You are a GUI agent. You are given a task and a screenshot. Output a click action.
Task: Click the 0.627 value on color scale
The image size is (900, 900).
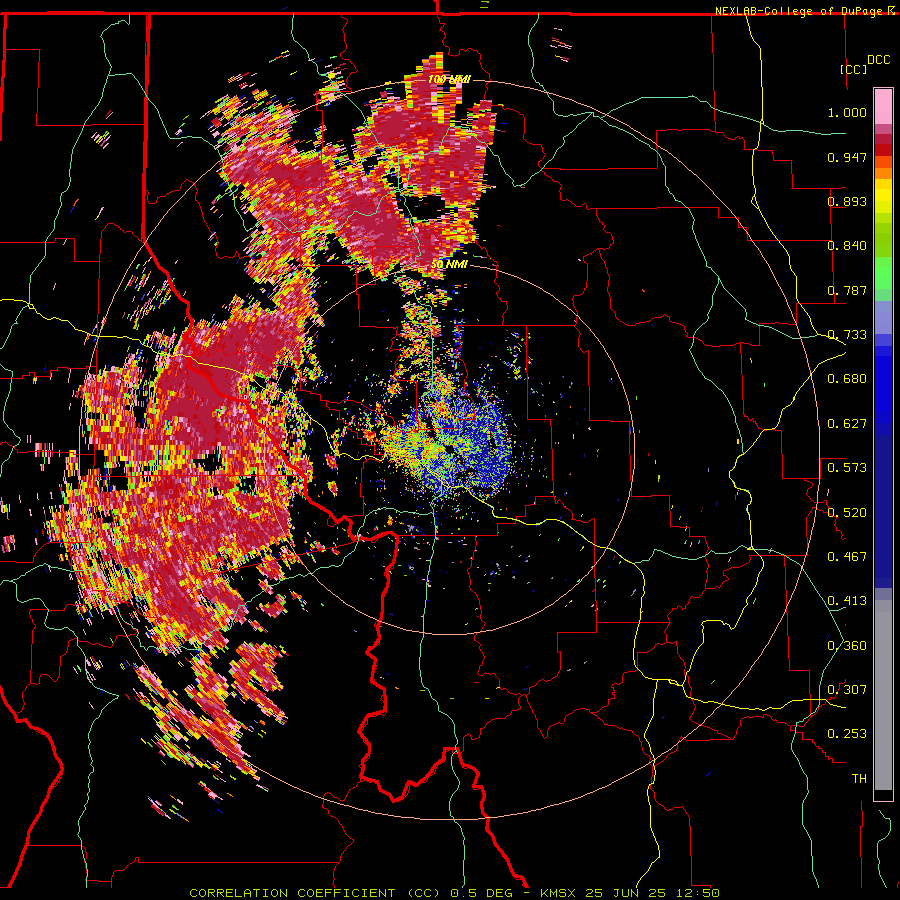pos(847,424)
